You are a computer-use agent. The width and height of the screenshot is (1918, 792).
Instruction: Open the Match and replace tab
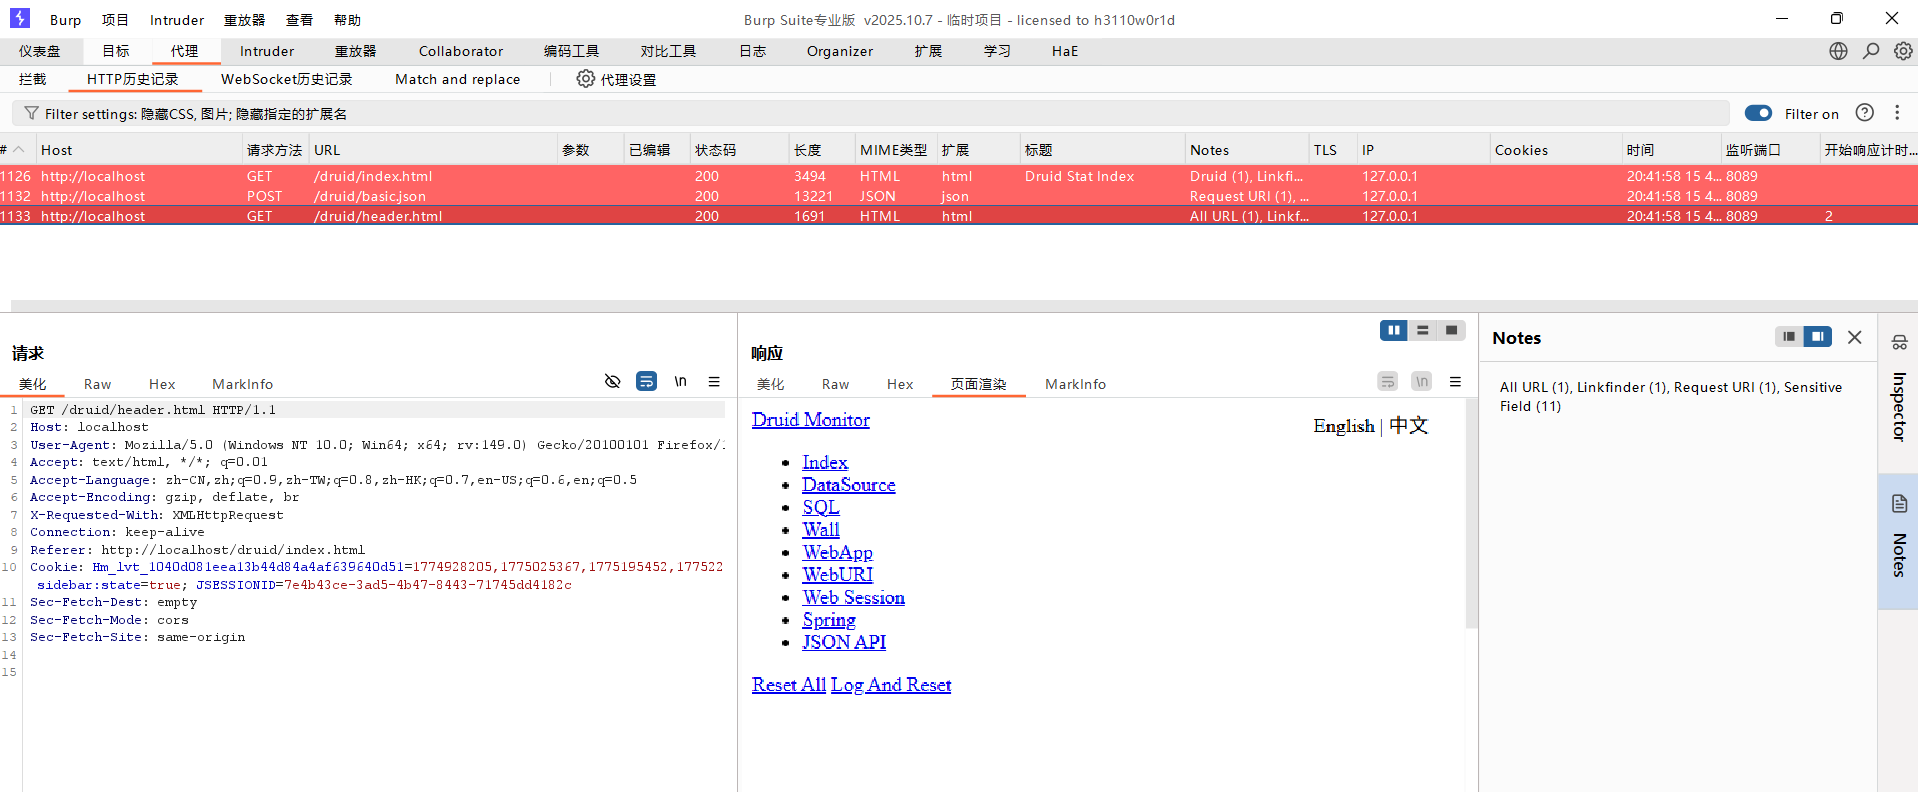click(458, 79)
